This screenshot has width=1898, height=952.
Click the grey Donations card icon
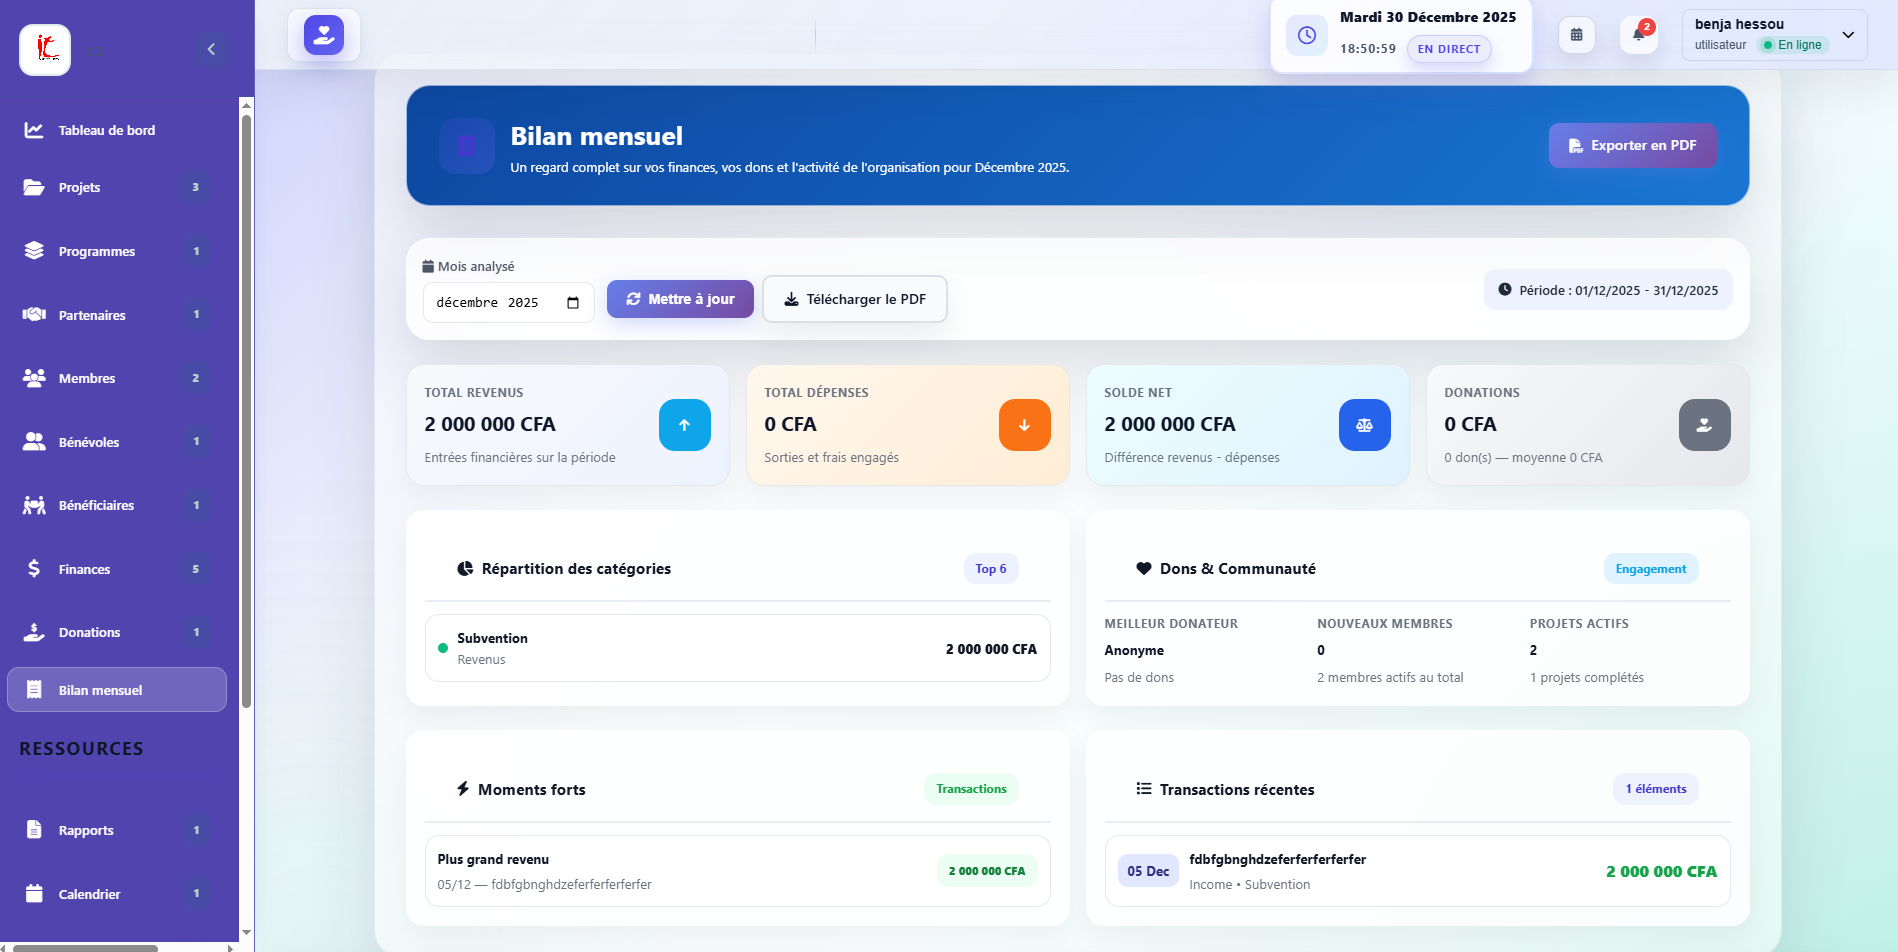point(1704,425)
